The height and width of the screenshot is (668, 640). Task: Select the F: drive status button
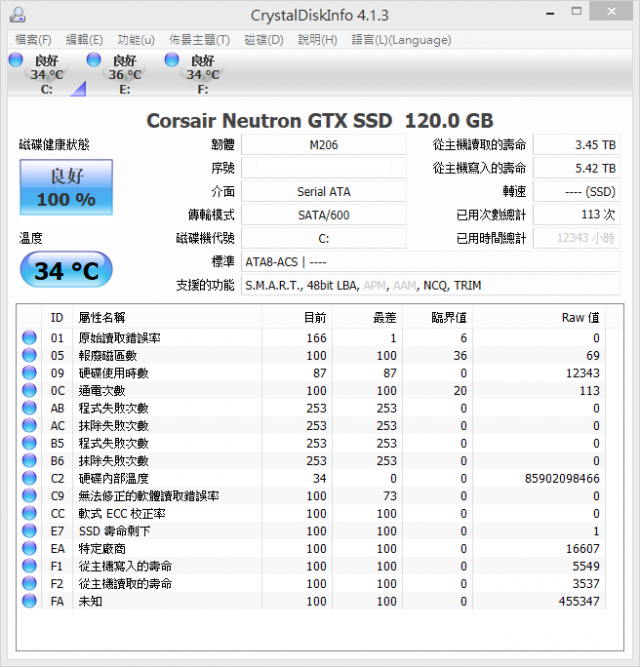pos(203,74)
